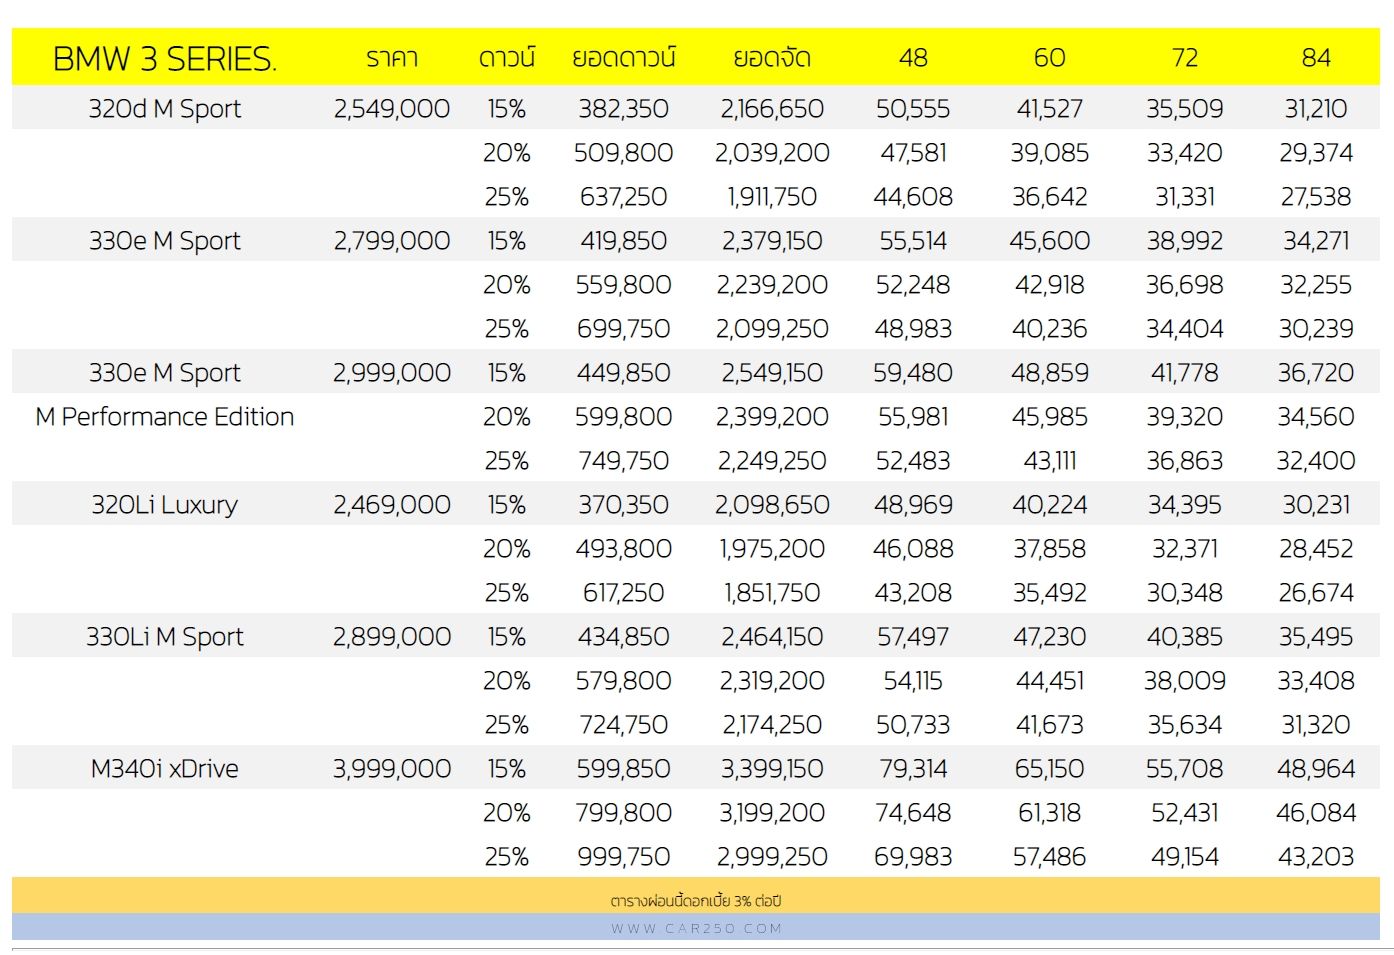1394x955 pixels.
Task: Click the 79,314 monthly payment cell
Action: [x=913, y=769]
